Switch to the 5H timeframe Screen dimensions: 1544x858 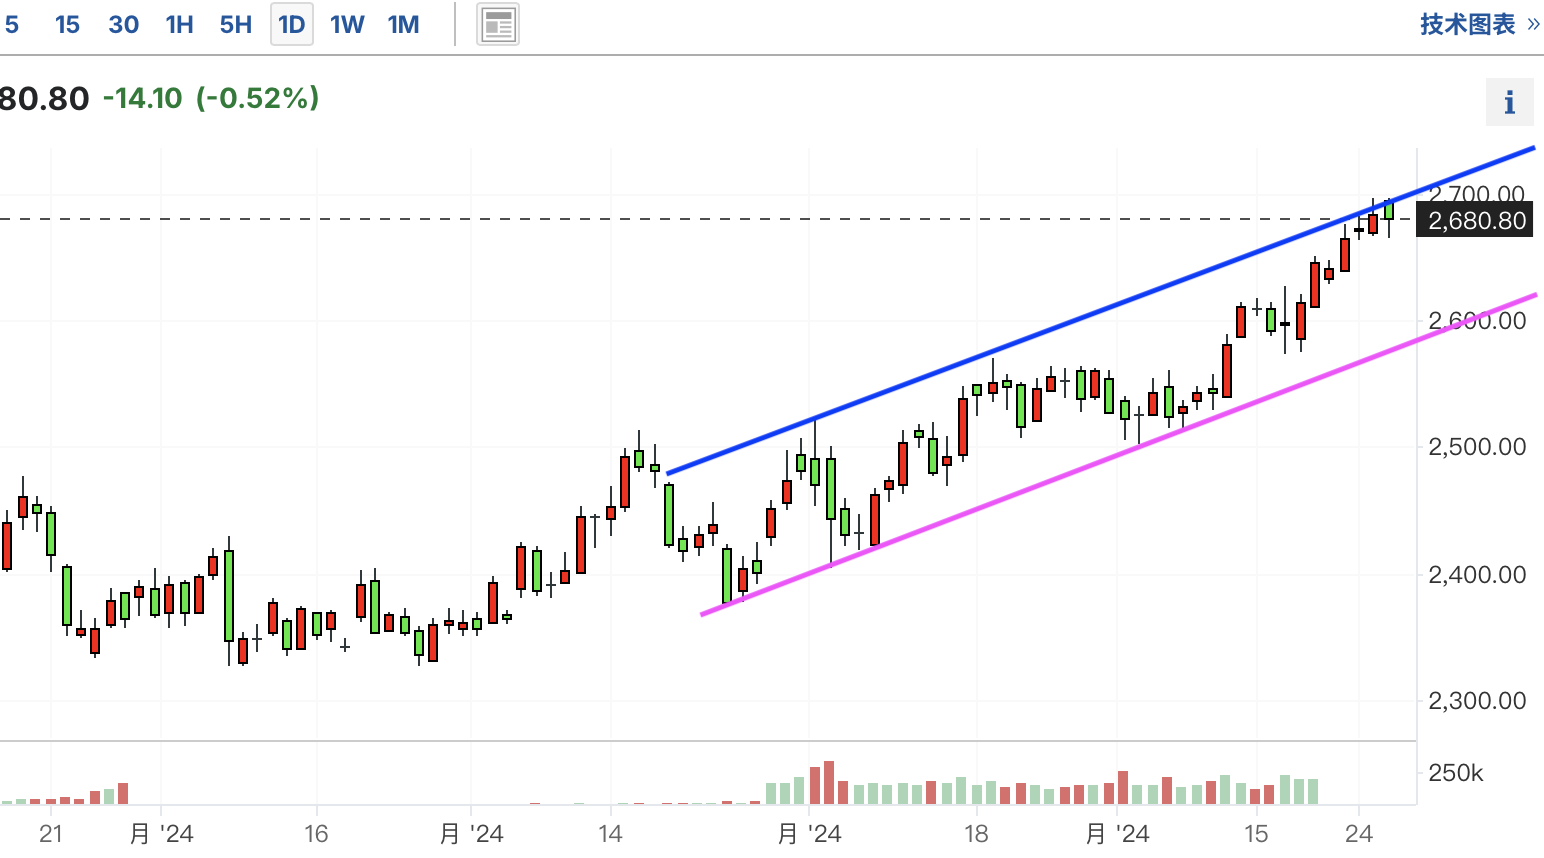tap(236, 24)
